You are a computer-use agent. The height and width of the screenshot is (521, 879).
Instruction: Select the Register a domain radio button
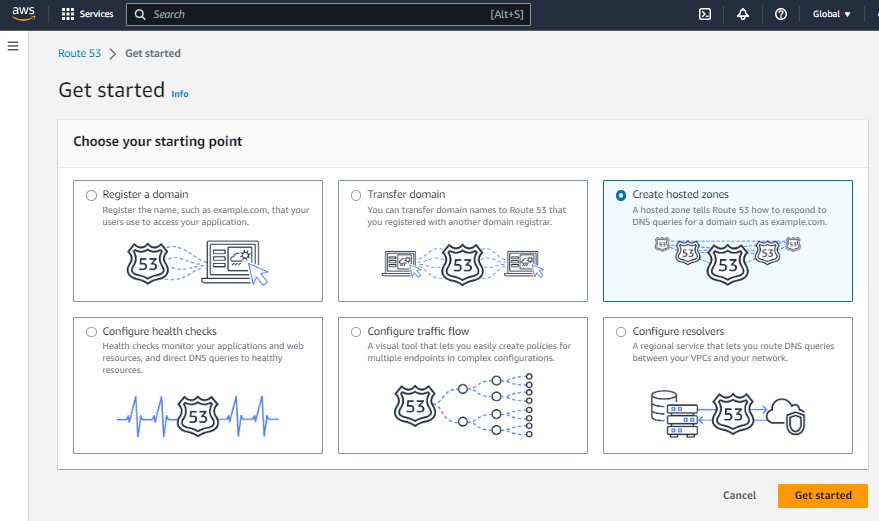pyautogui.click(x=92, y=195)
